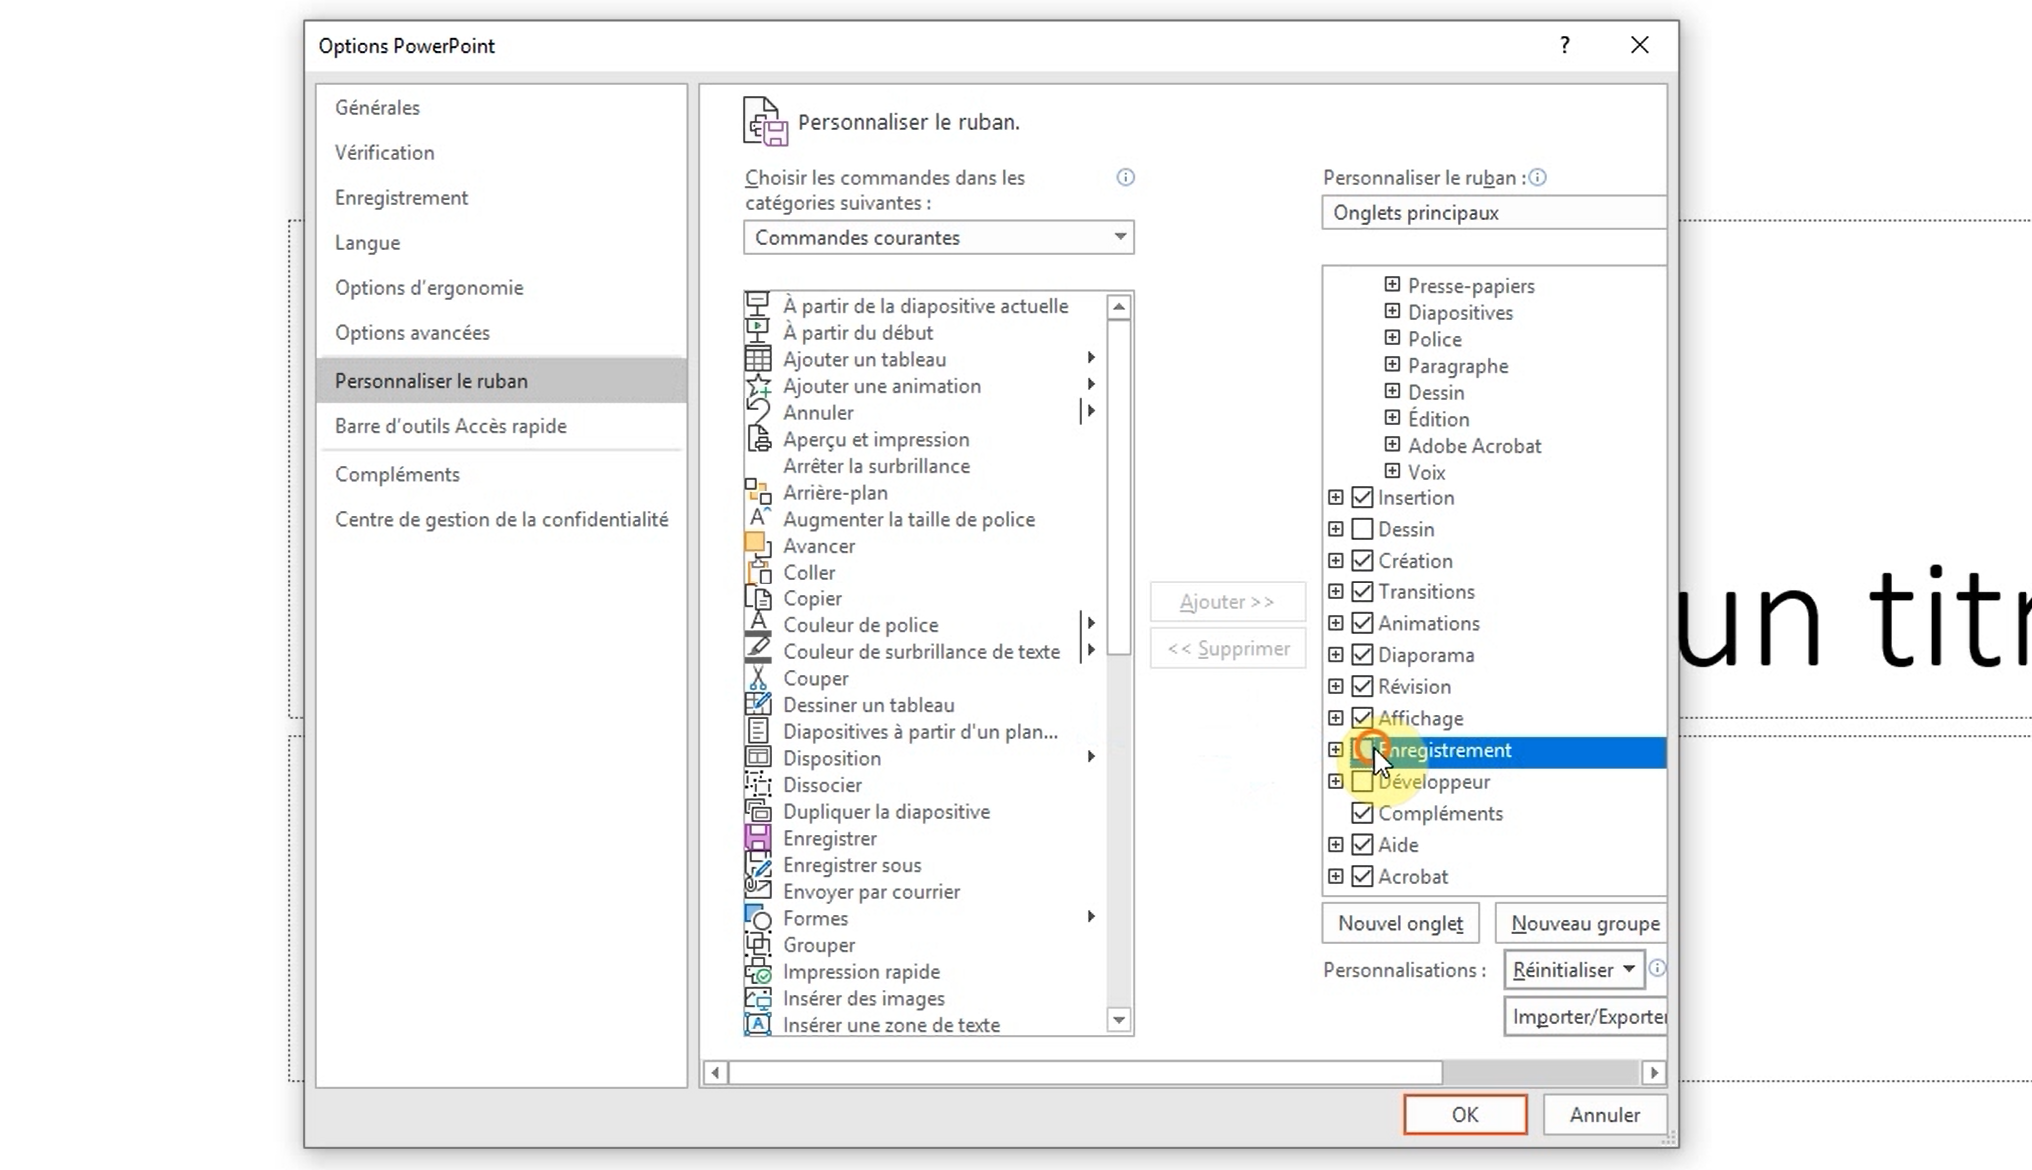Screen dimensions: 2032x1170
Task: Expand the Presse-papiers group
Action: pos(1392,285)
